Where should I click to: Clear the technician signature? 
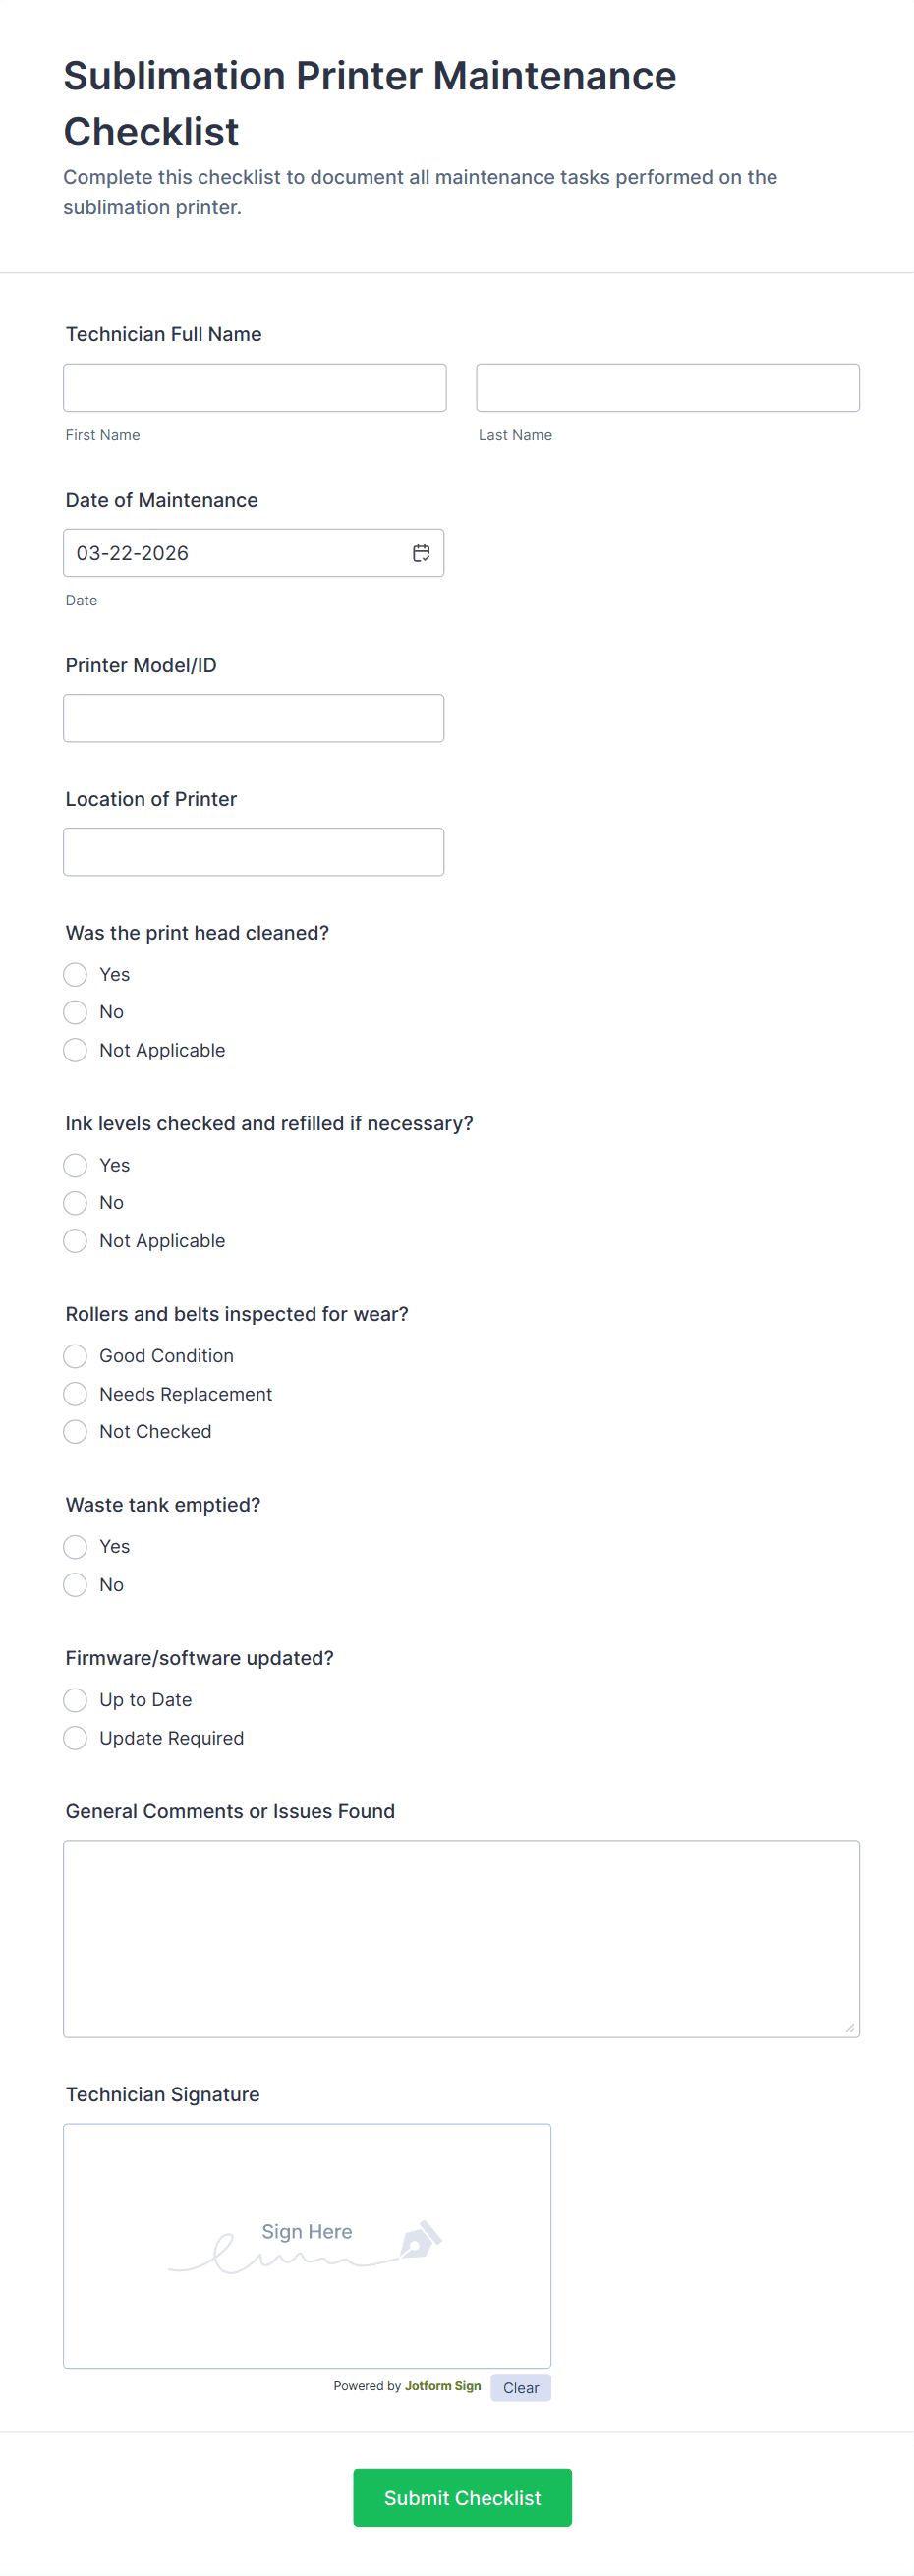tap(520, 2388)
